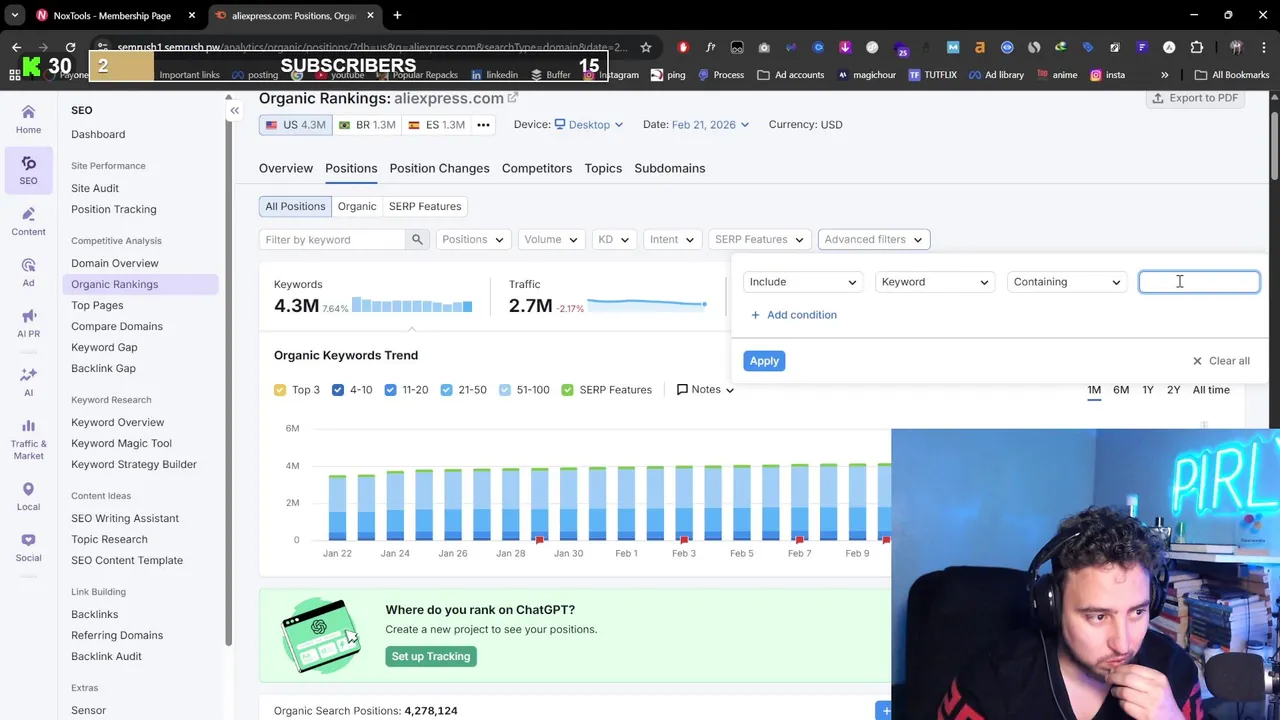Image resolution: width=1280 pixels, height=720 pixels.
Task: Select the 6M time range
Action: (1121, 390)
